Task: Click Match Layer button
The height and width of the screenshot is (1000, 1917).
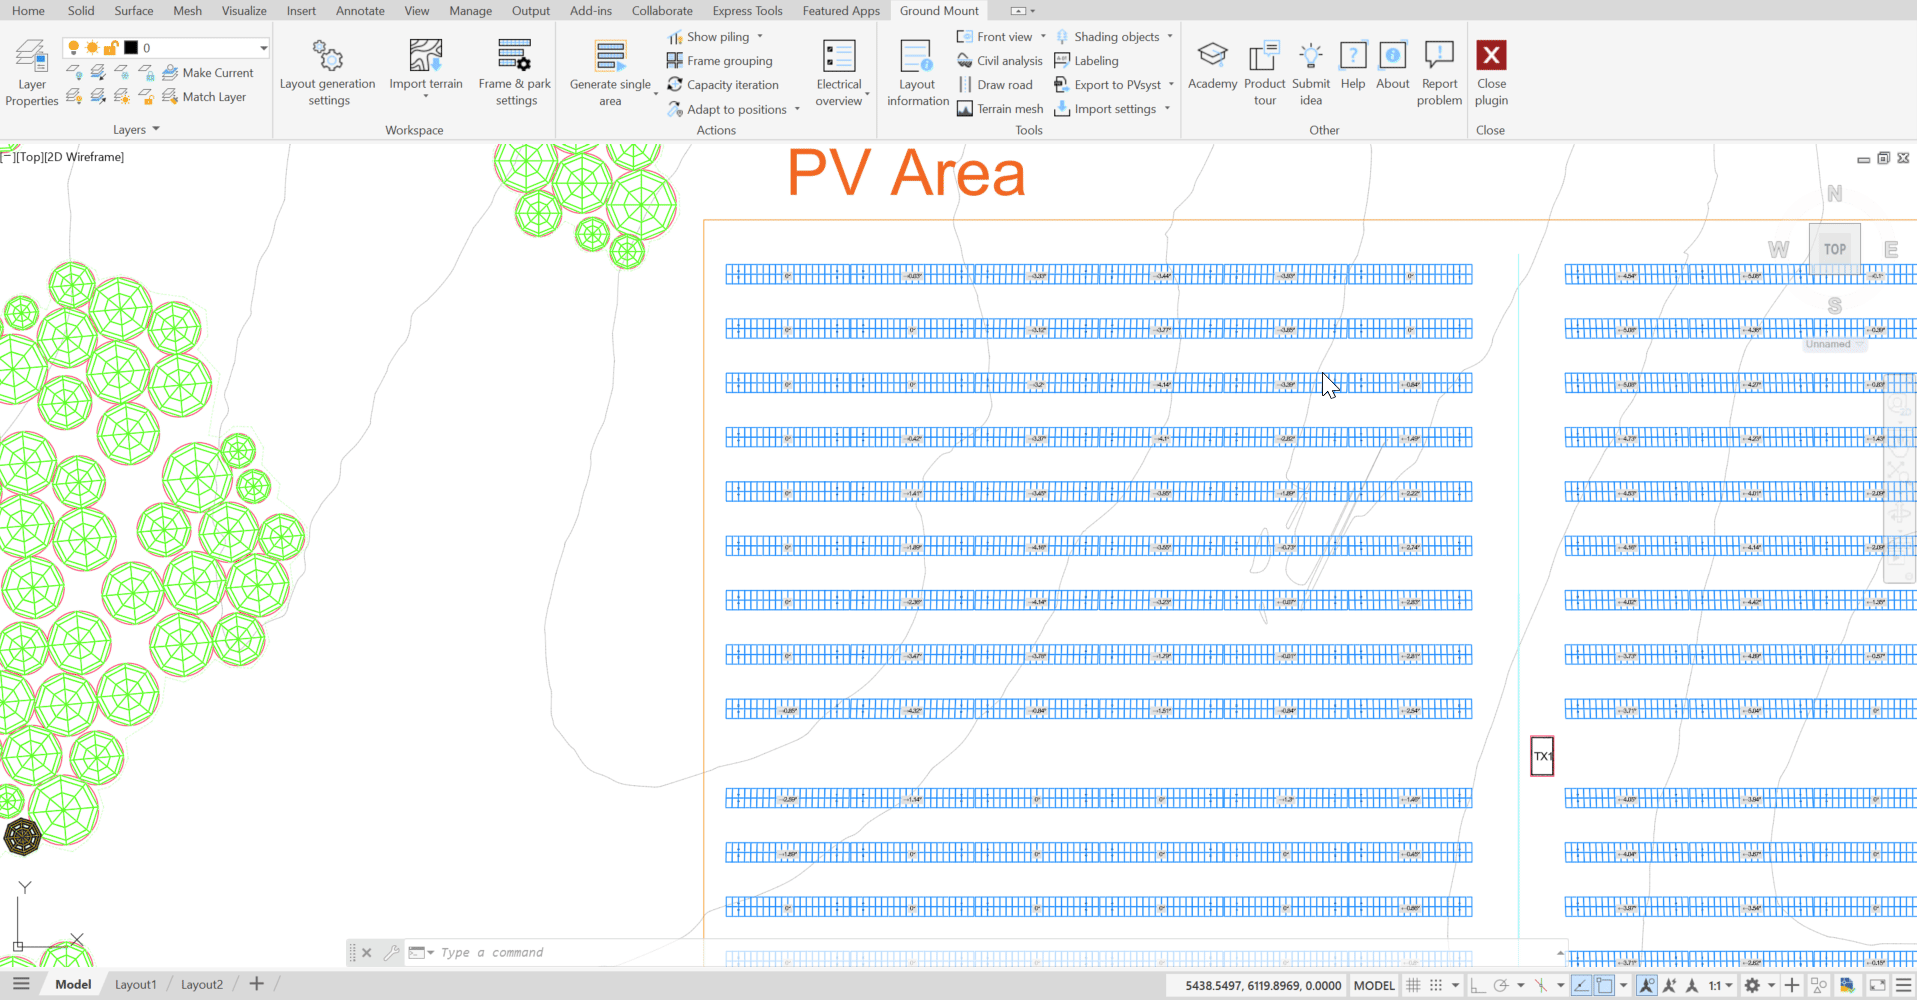Action: tap(204, 97)
